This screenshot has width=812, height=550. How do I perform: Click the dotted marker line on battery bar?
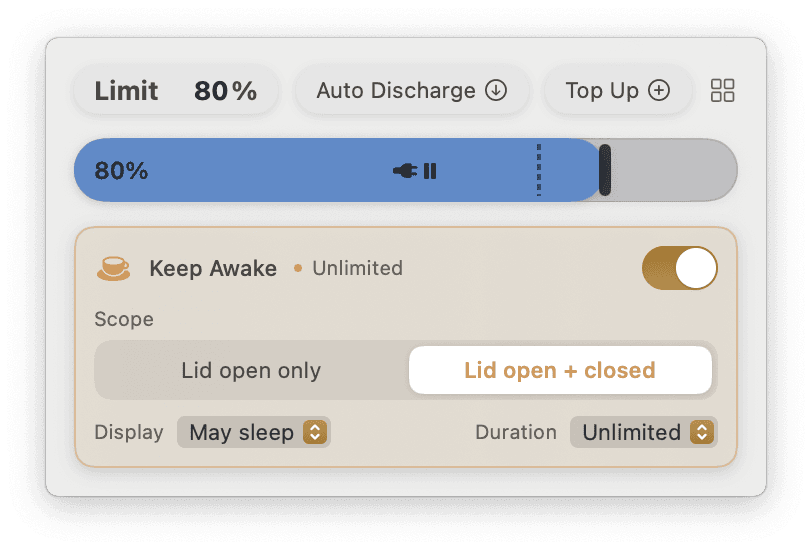(539, 170)
